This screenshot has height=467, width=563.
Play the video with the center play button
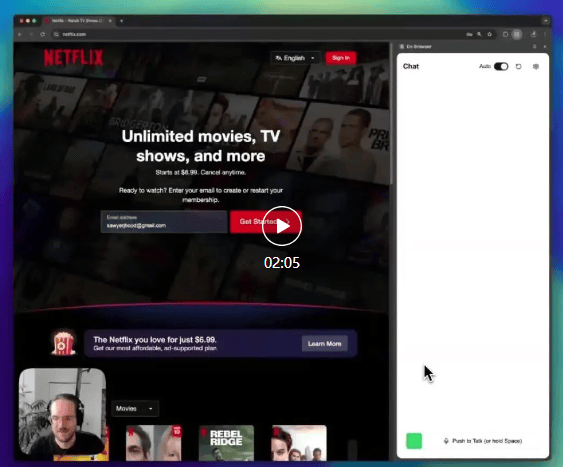click(282, 226)
